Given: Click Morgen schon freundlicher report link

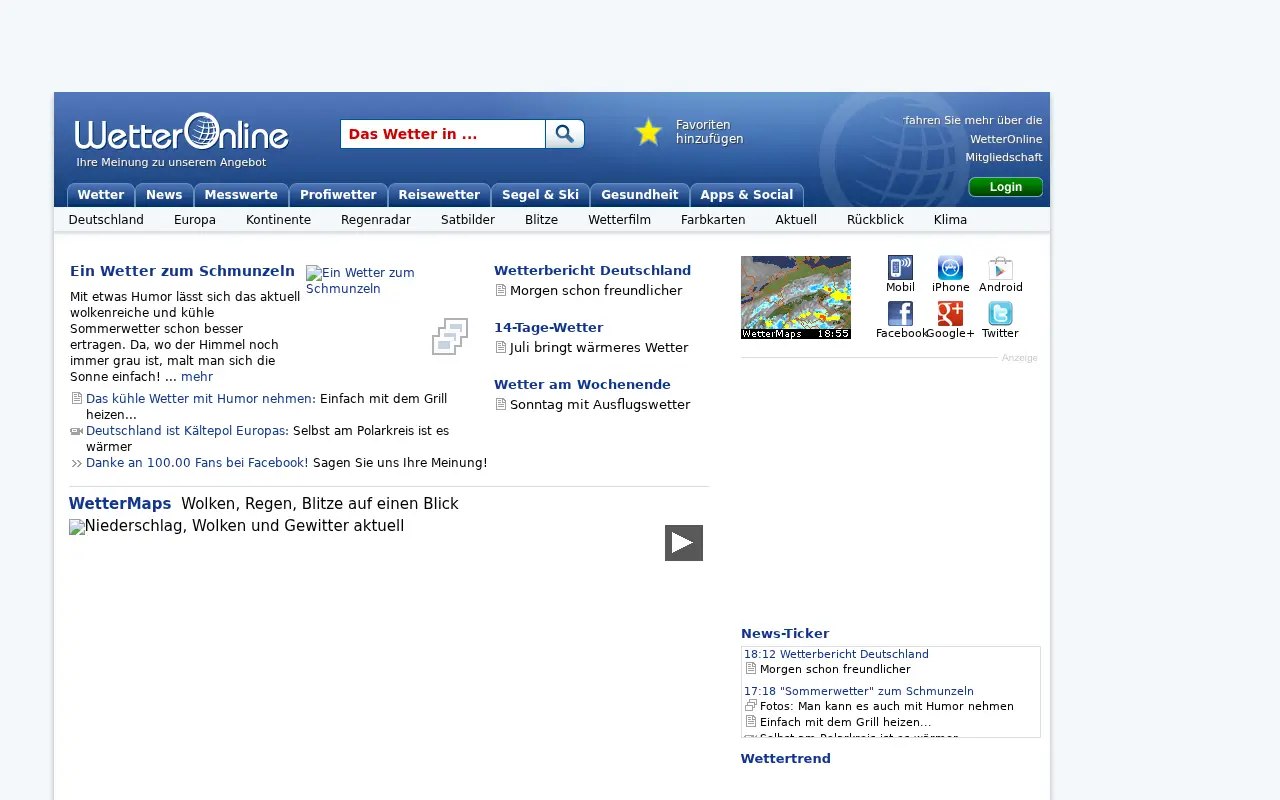Looking at the screenshot, I should (x=596, y=290).
